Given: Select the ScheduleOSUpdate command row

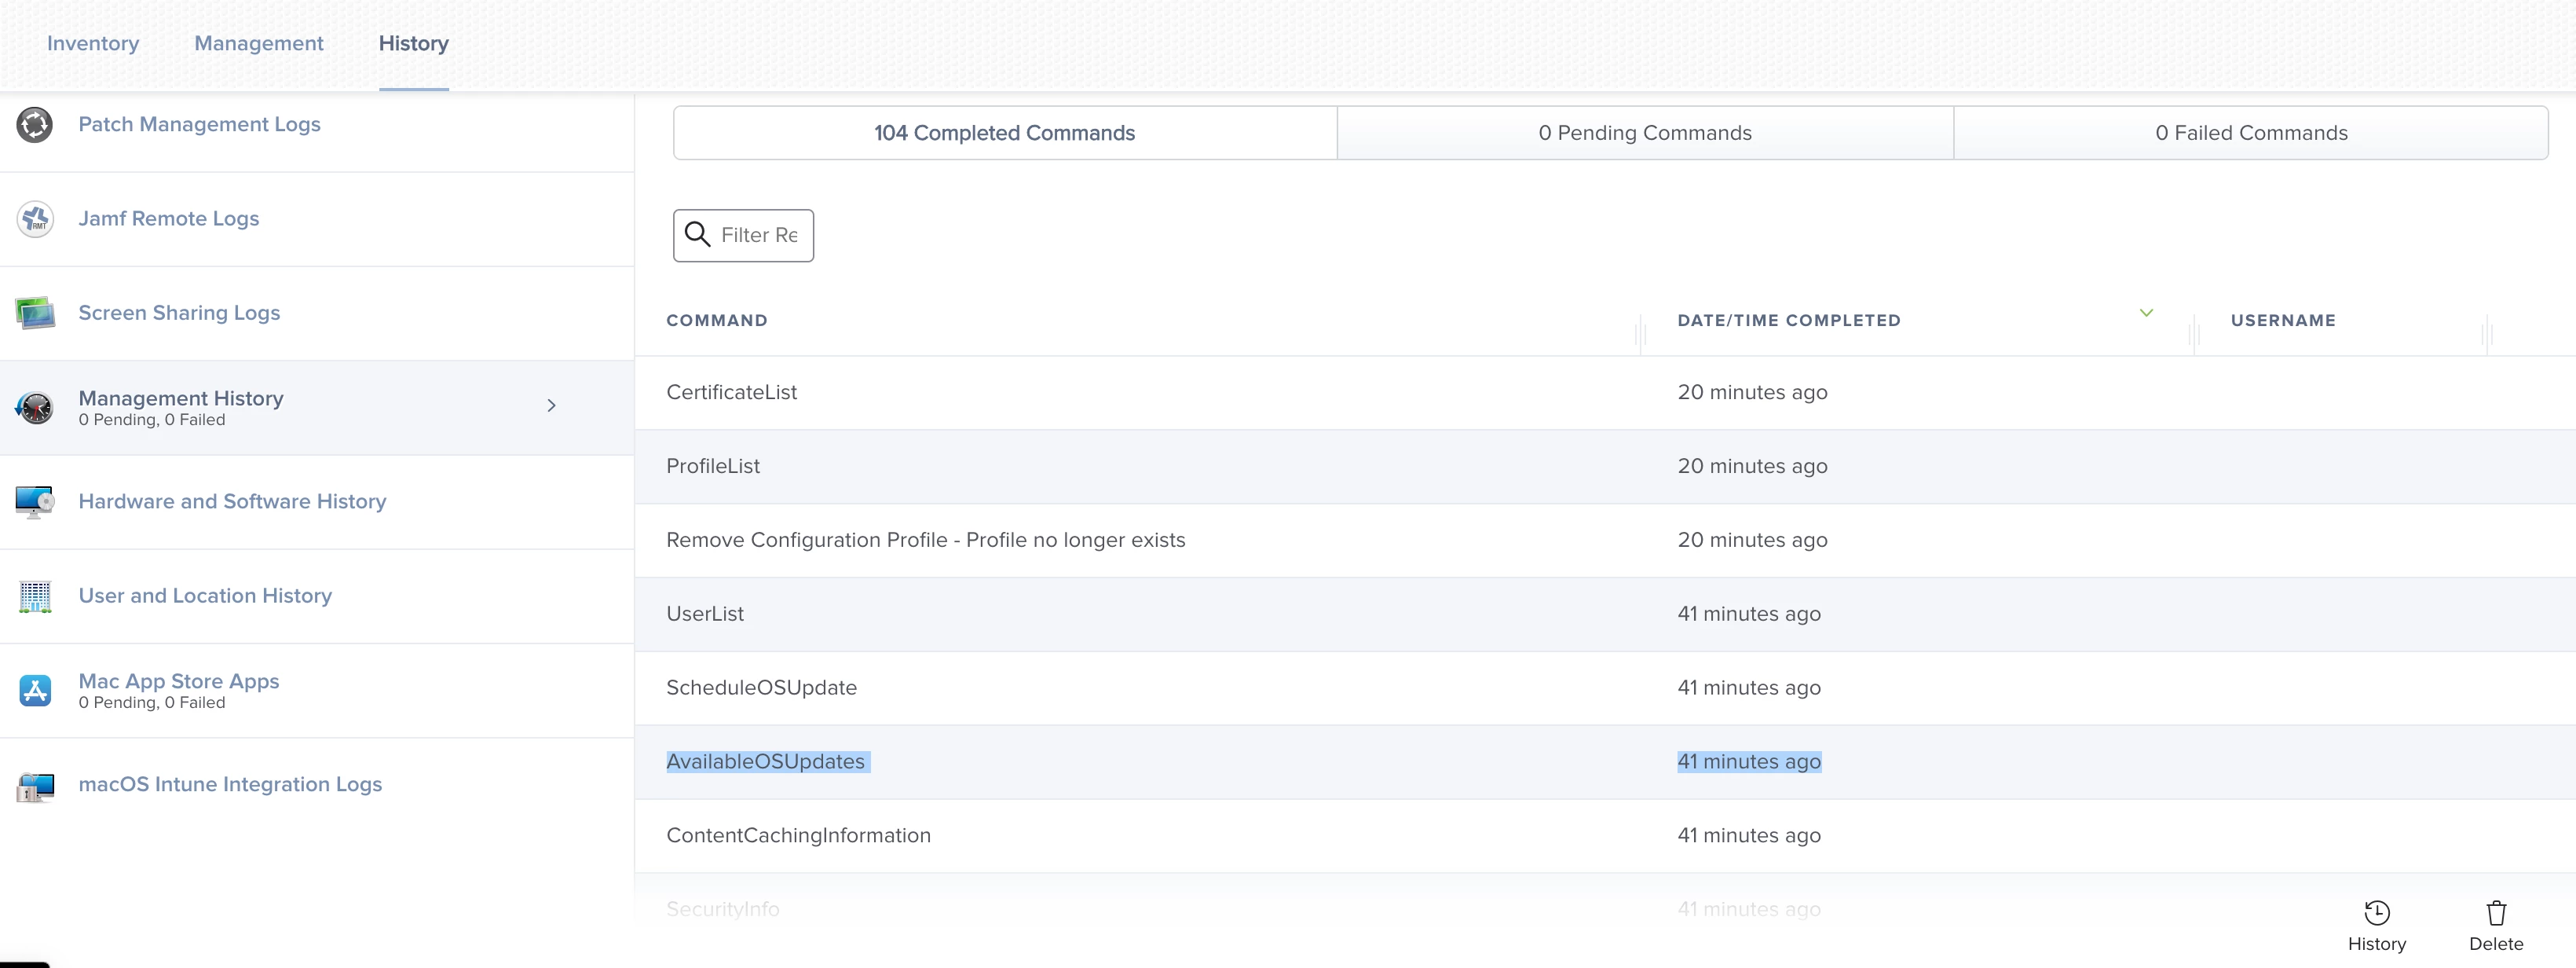Looking at the screenshot, I should pos(761,688).
